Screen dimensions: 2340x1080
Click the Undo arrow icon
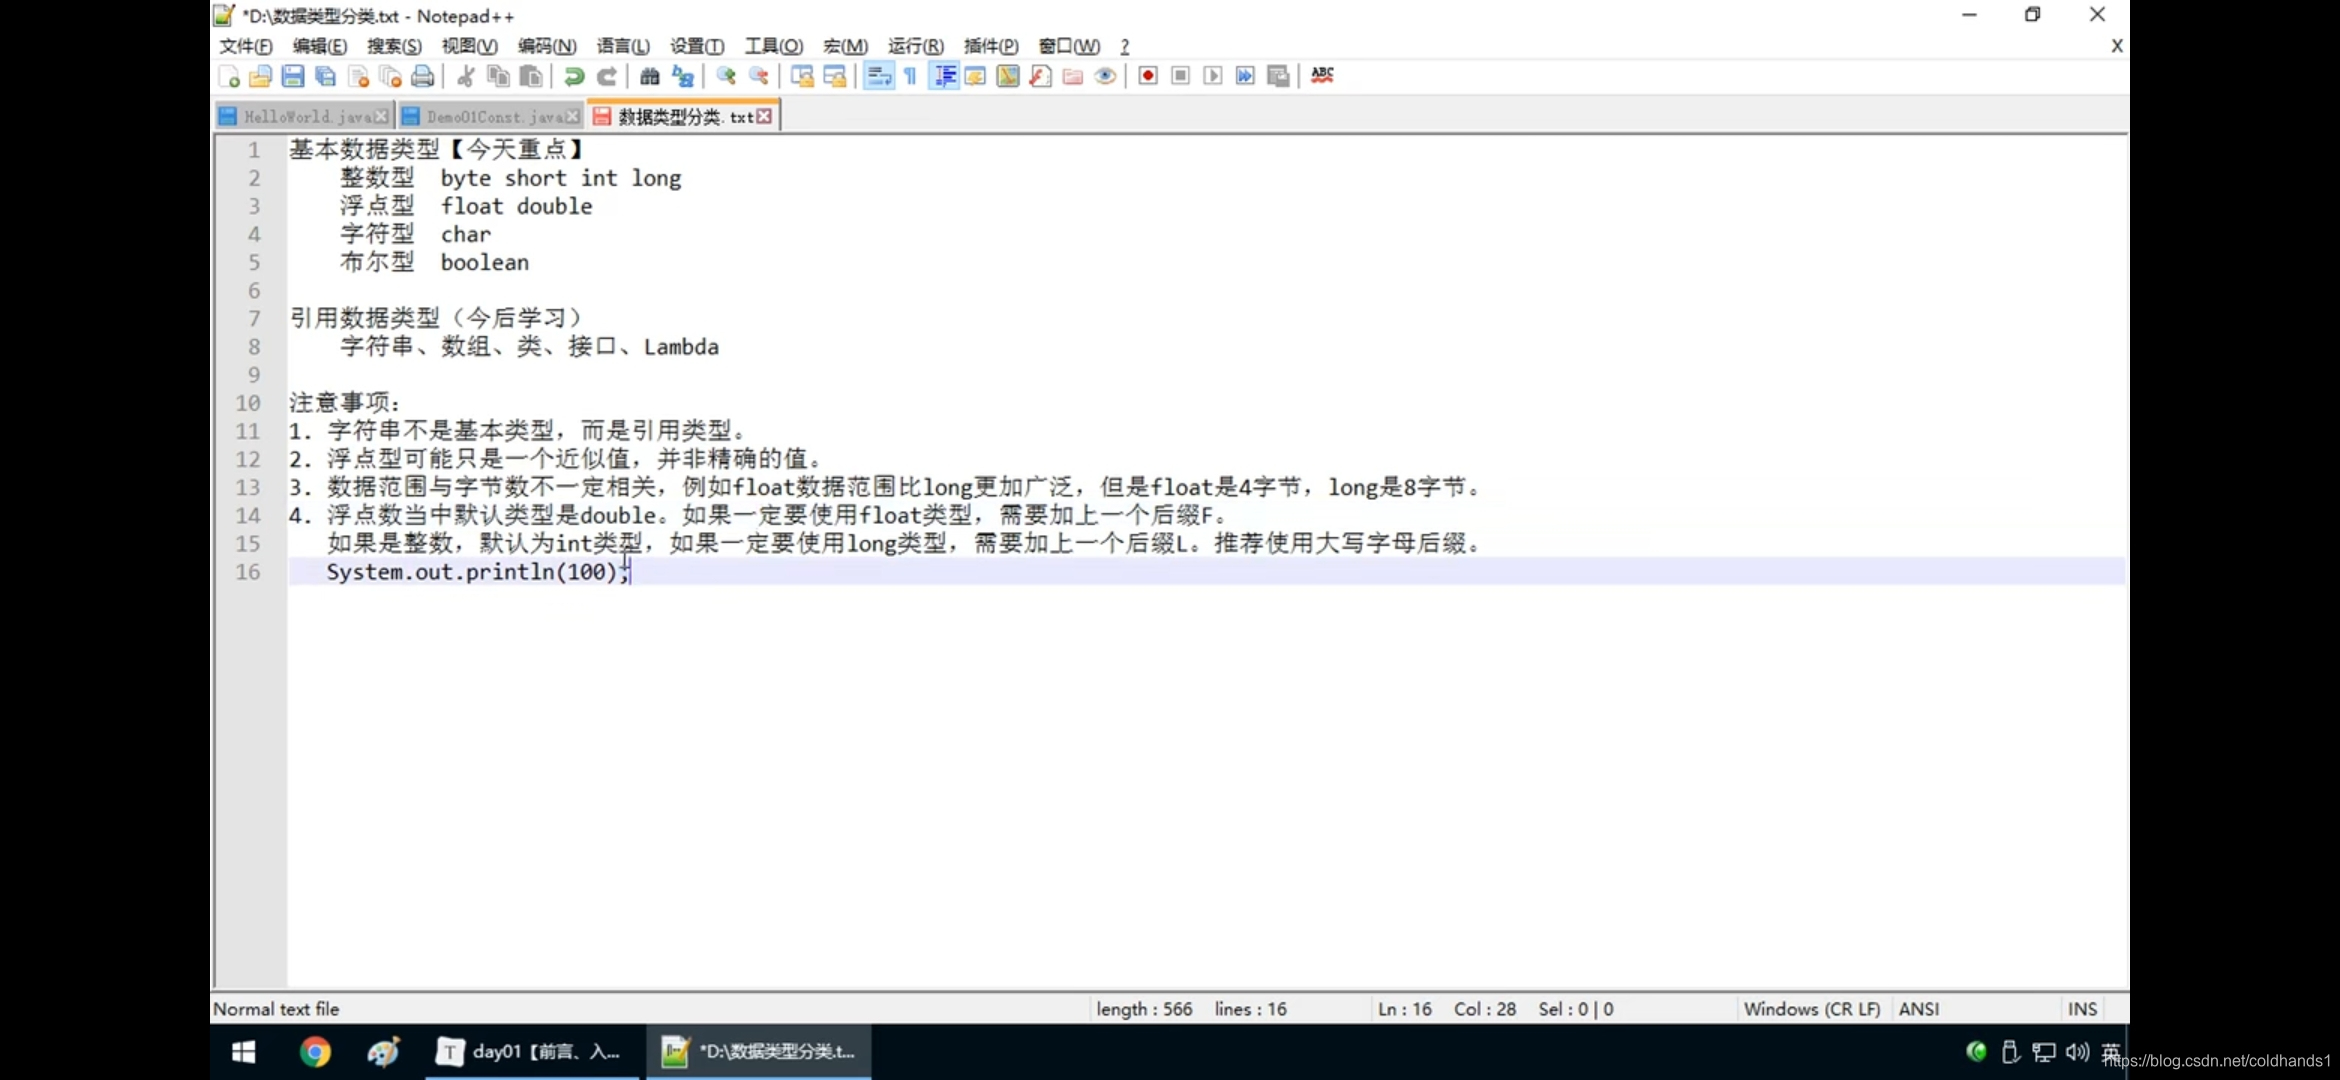click(574, 76)
